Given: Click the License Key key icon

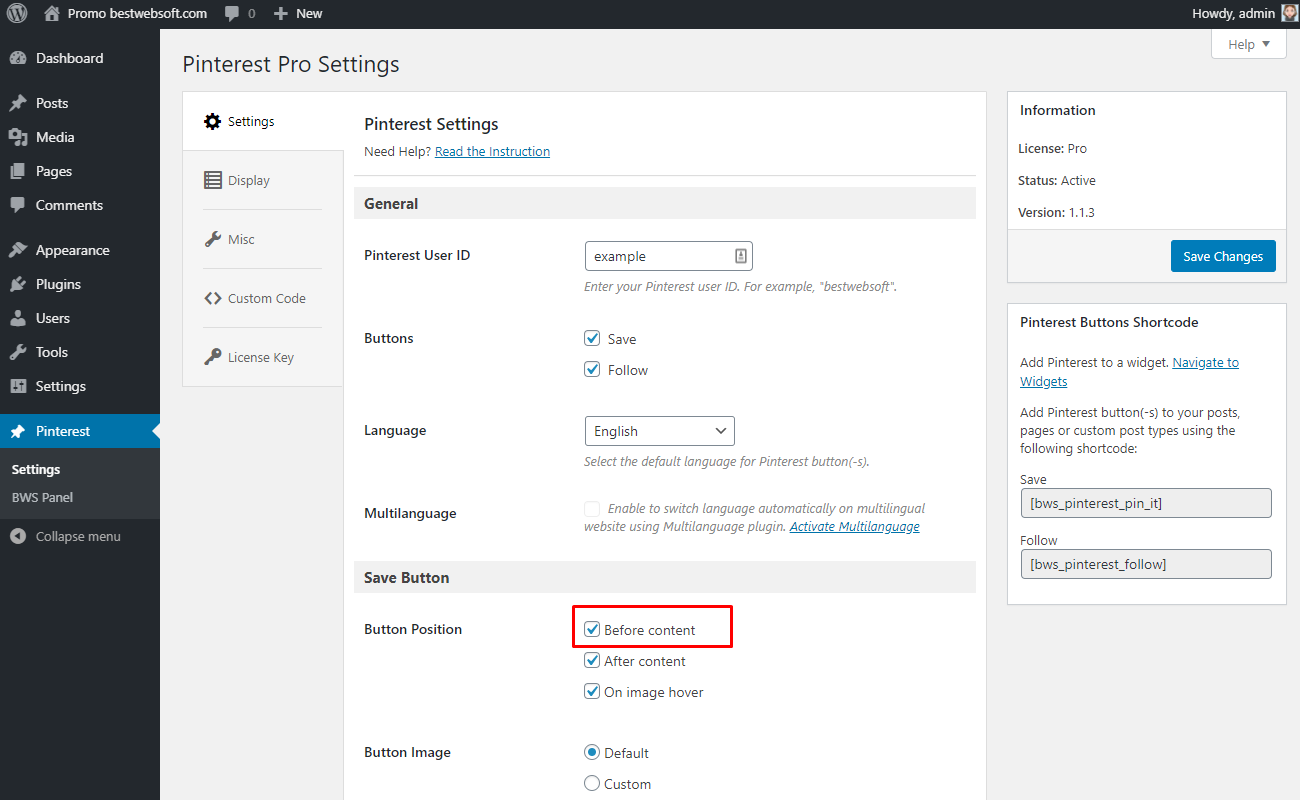Looking at the screenshot, I should pyautogui.click(x=212, y=357).
